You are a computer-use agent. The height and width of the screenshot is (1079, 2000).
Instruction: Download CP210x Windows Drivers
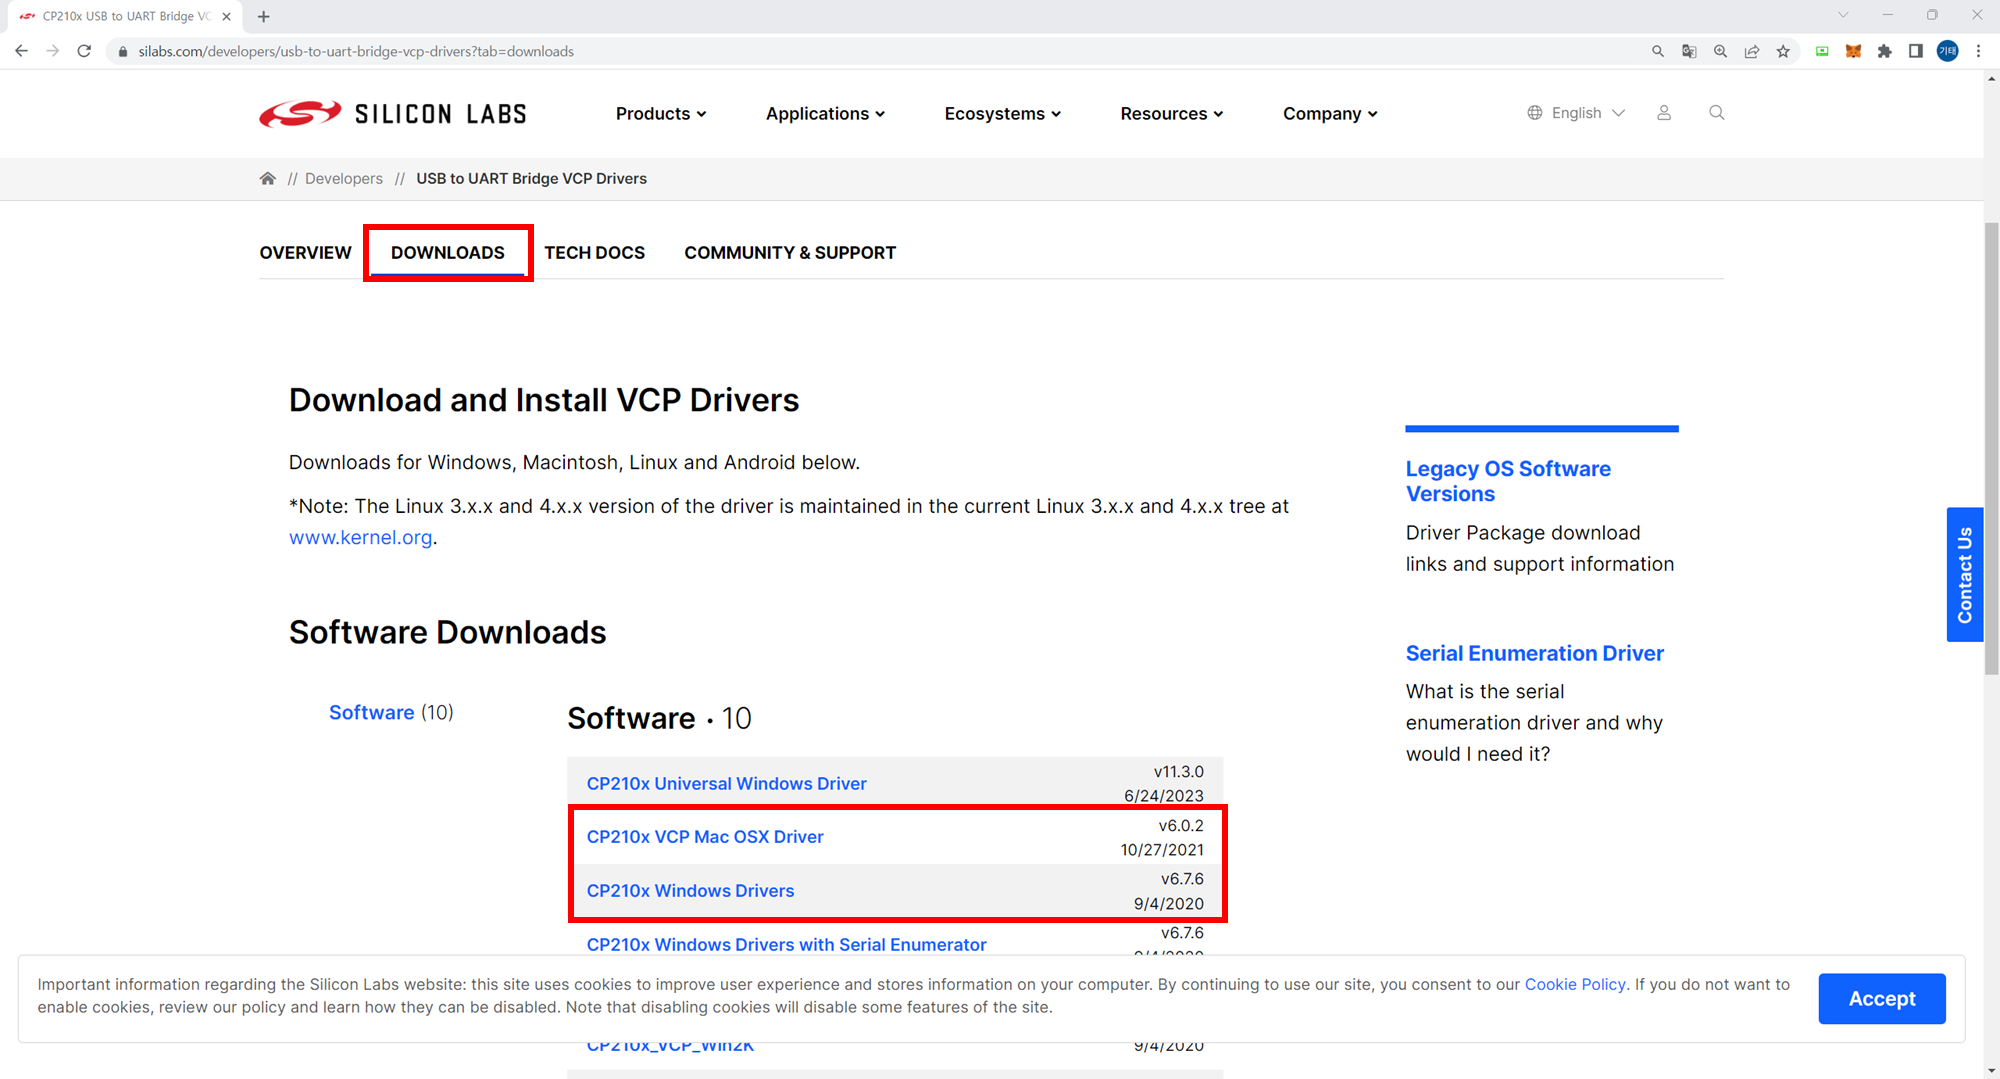click(x=690, y=891)
